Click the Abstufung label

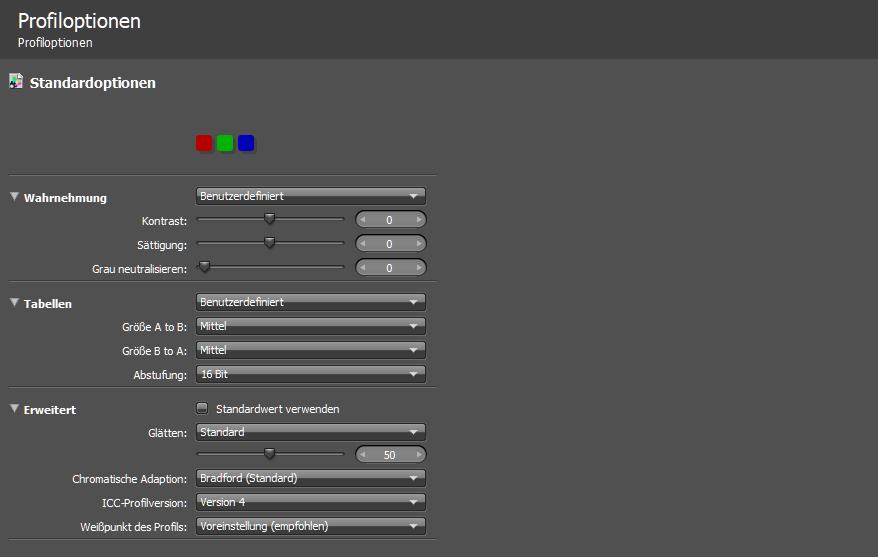pos(160,375)
